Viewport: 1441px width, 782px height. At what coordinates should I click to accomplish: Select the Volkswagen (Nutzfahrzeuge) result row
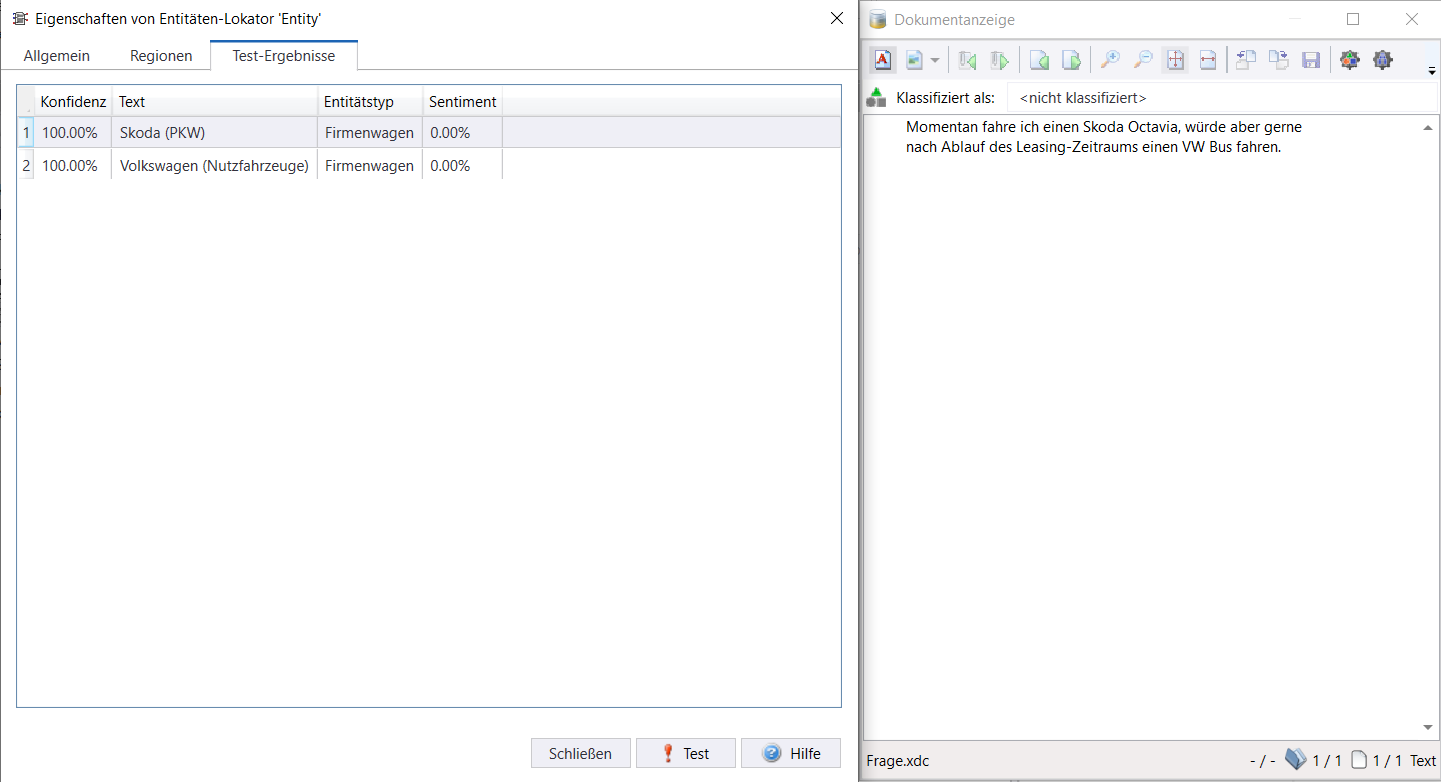(x=428, y=166)
